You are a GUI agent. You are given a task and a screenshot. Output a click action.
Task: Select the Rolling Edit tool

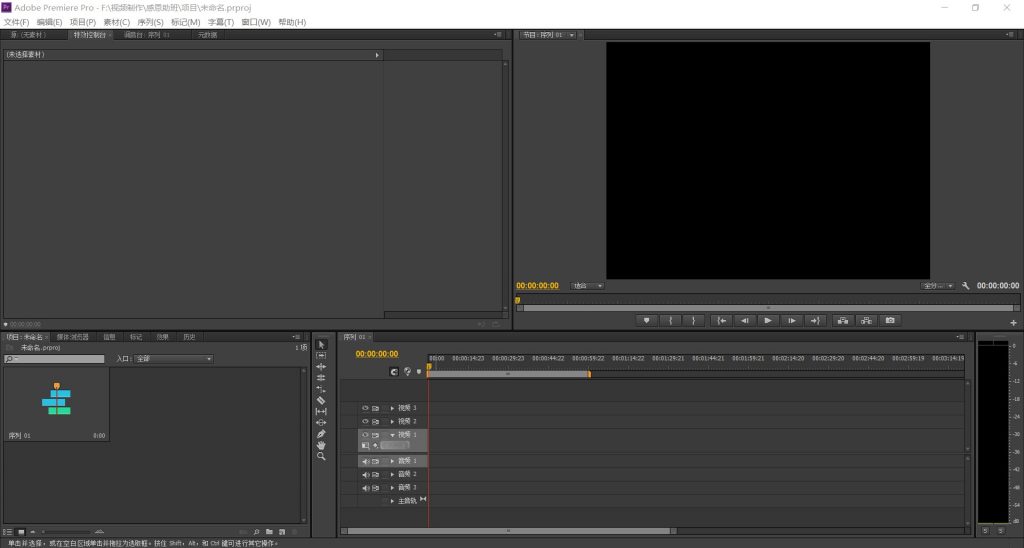321,378
